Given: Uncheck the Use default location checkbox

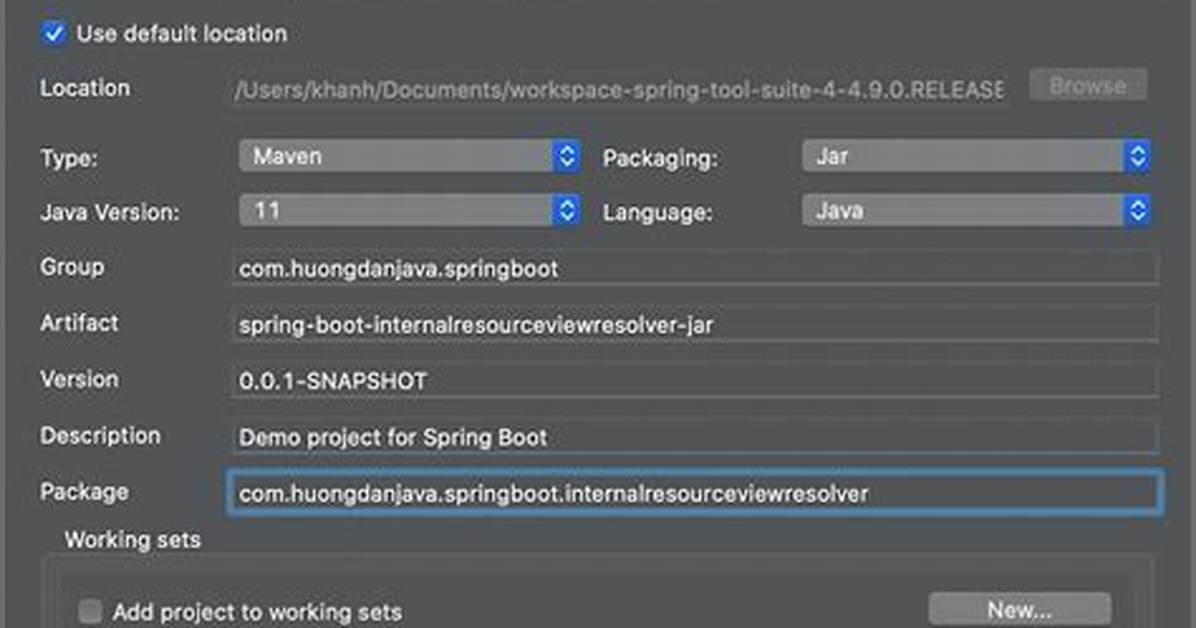Looking at the screenshot, I should pyautogui.click(x=53, y=34).
